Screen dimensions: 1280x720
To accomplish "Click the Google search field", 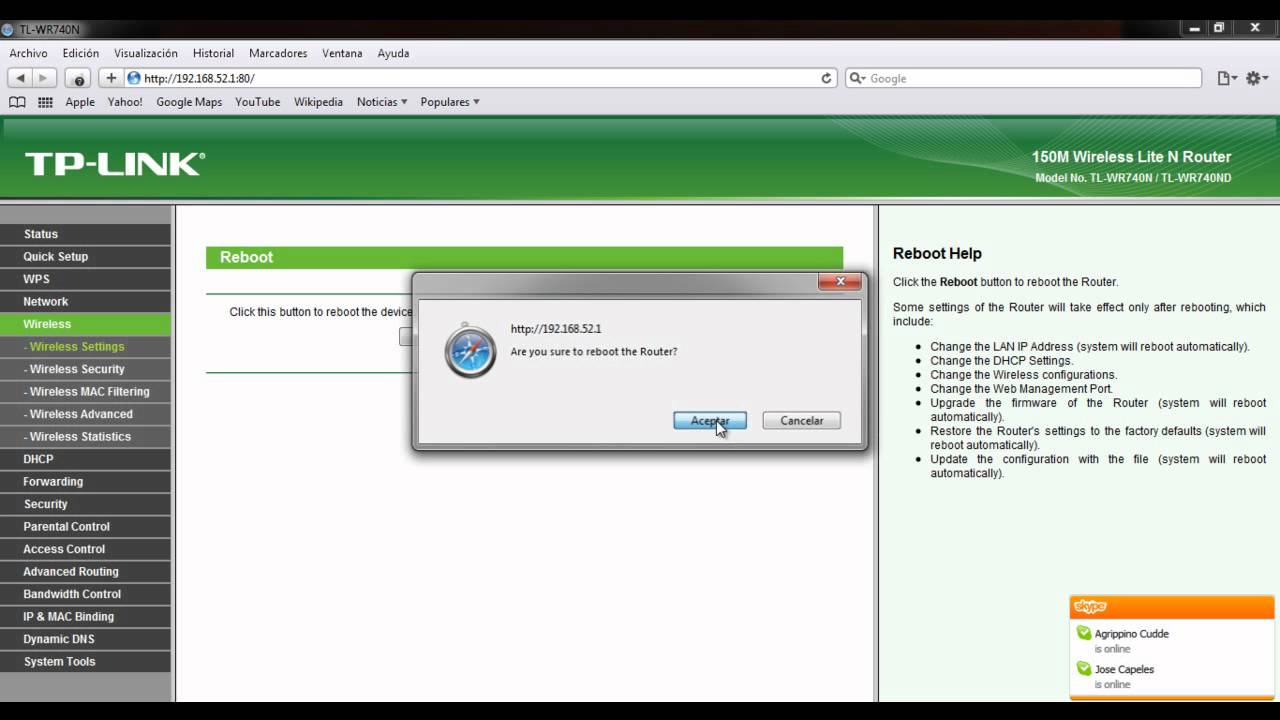I will tap(1023, 78).
